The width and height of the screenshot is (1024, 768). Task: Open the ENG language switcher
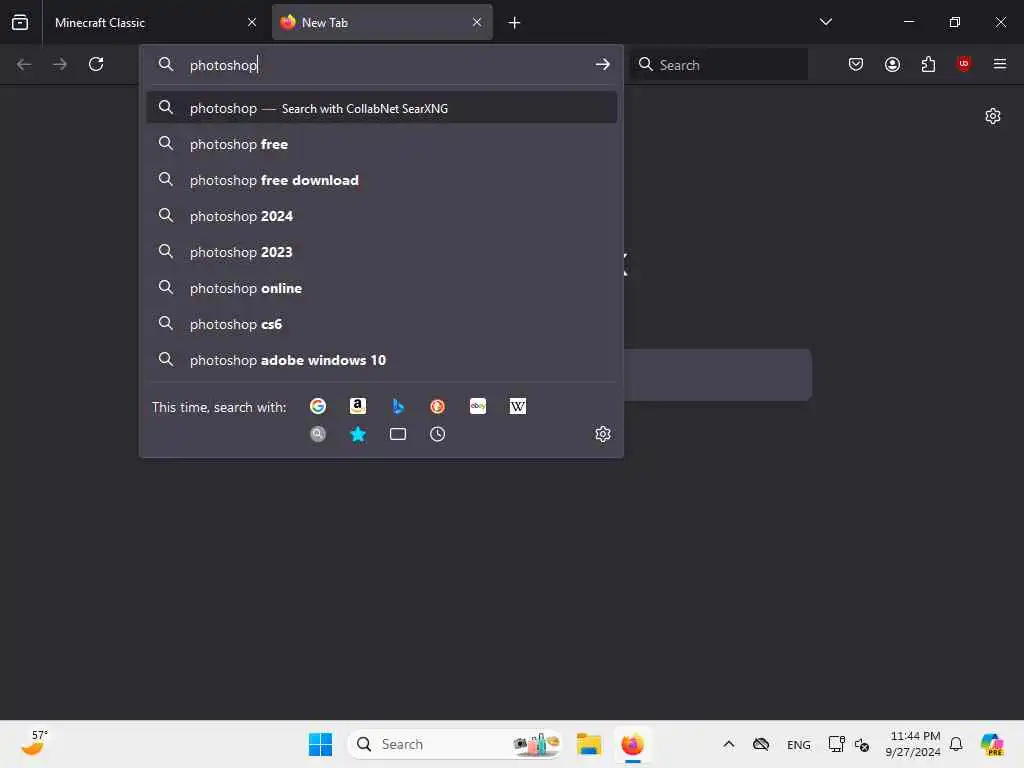coord(798,744)
